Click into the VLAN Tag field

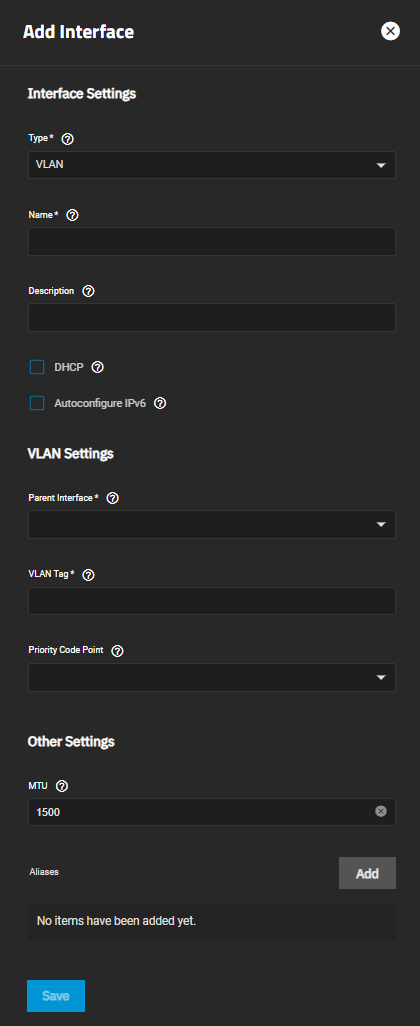(212, 601)
